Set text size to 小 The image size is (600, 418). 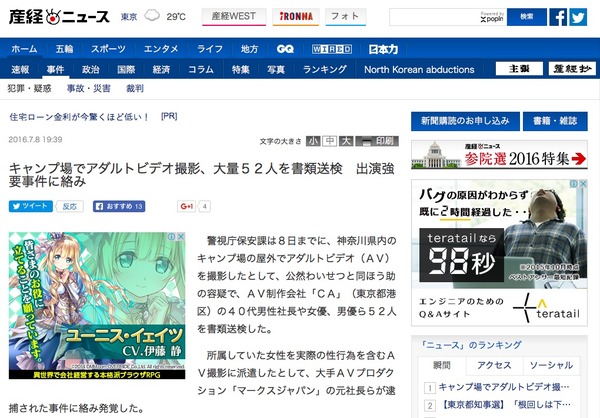tap(313, 141)
